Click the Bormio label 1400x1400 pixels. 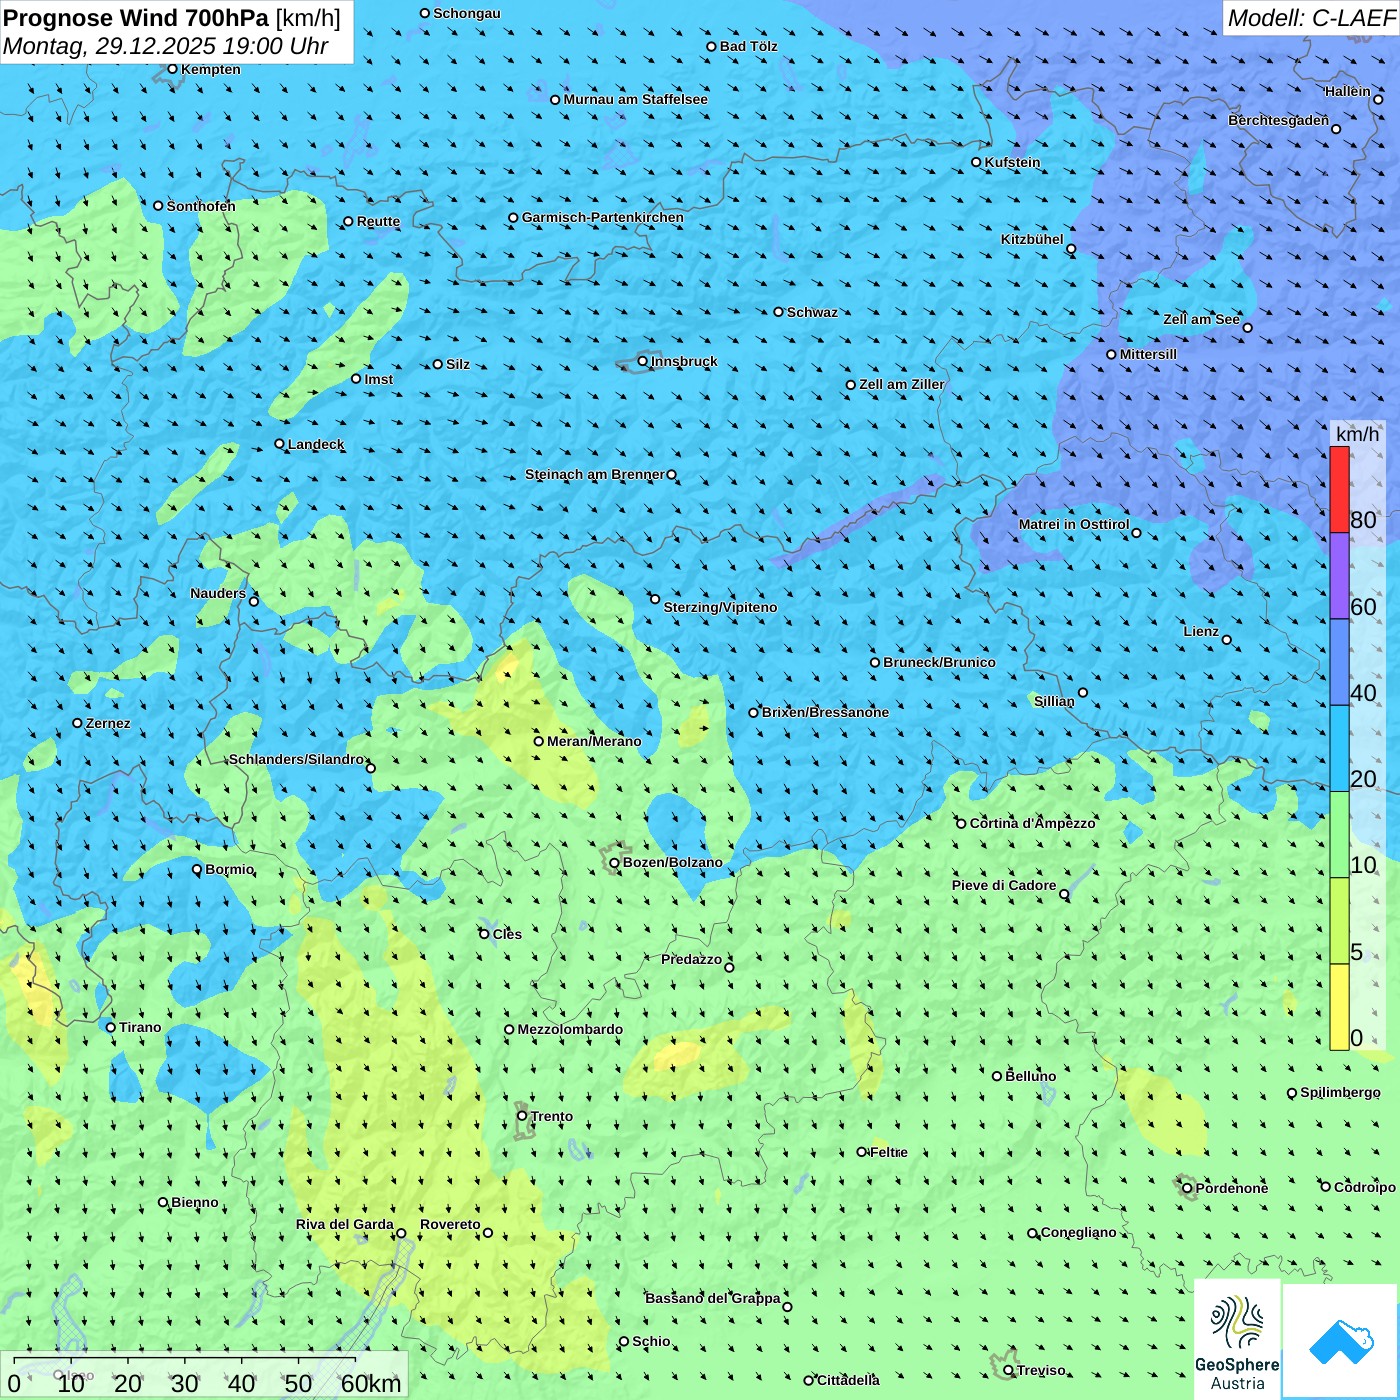pos(230,869)
